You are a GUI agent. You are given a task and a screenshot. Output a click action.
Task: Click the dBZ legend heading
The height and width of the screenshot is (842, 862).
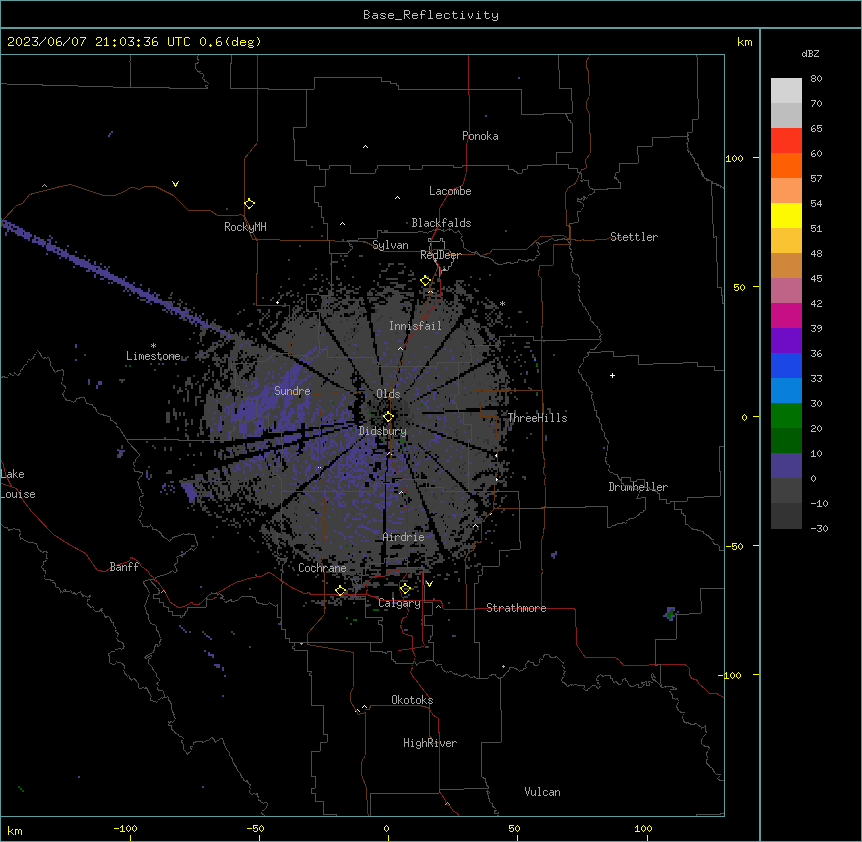coord(810,53)
